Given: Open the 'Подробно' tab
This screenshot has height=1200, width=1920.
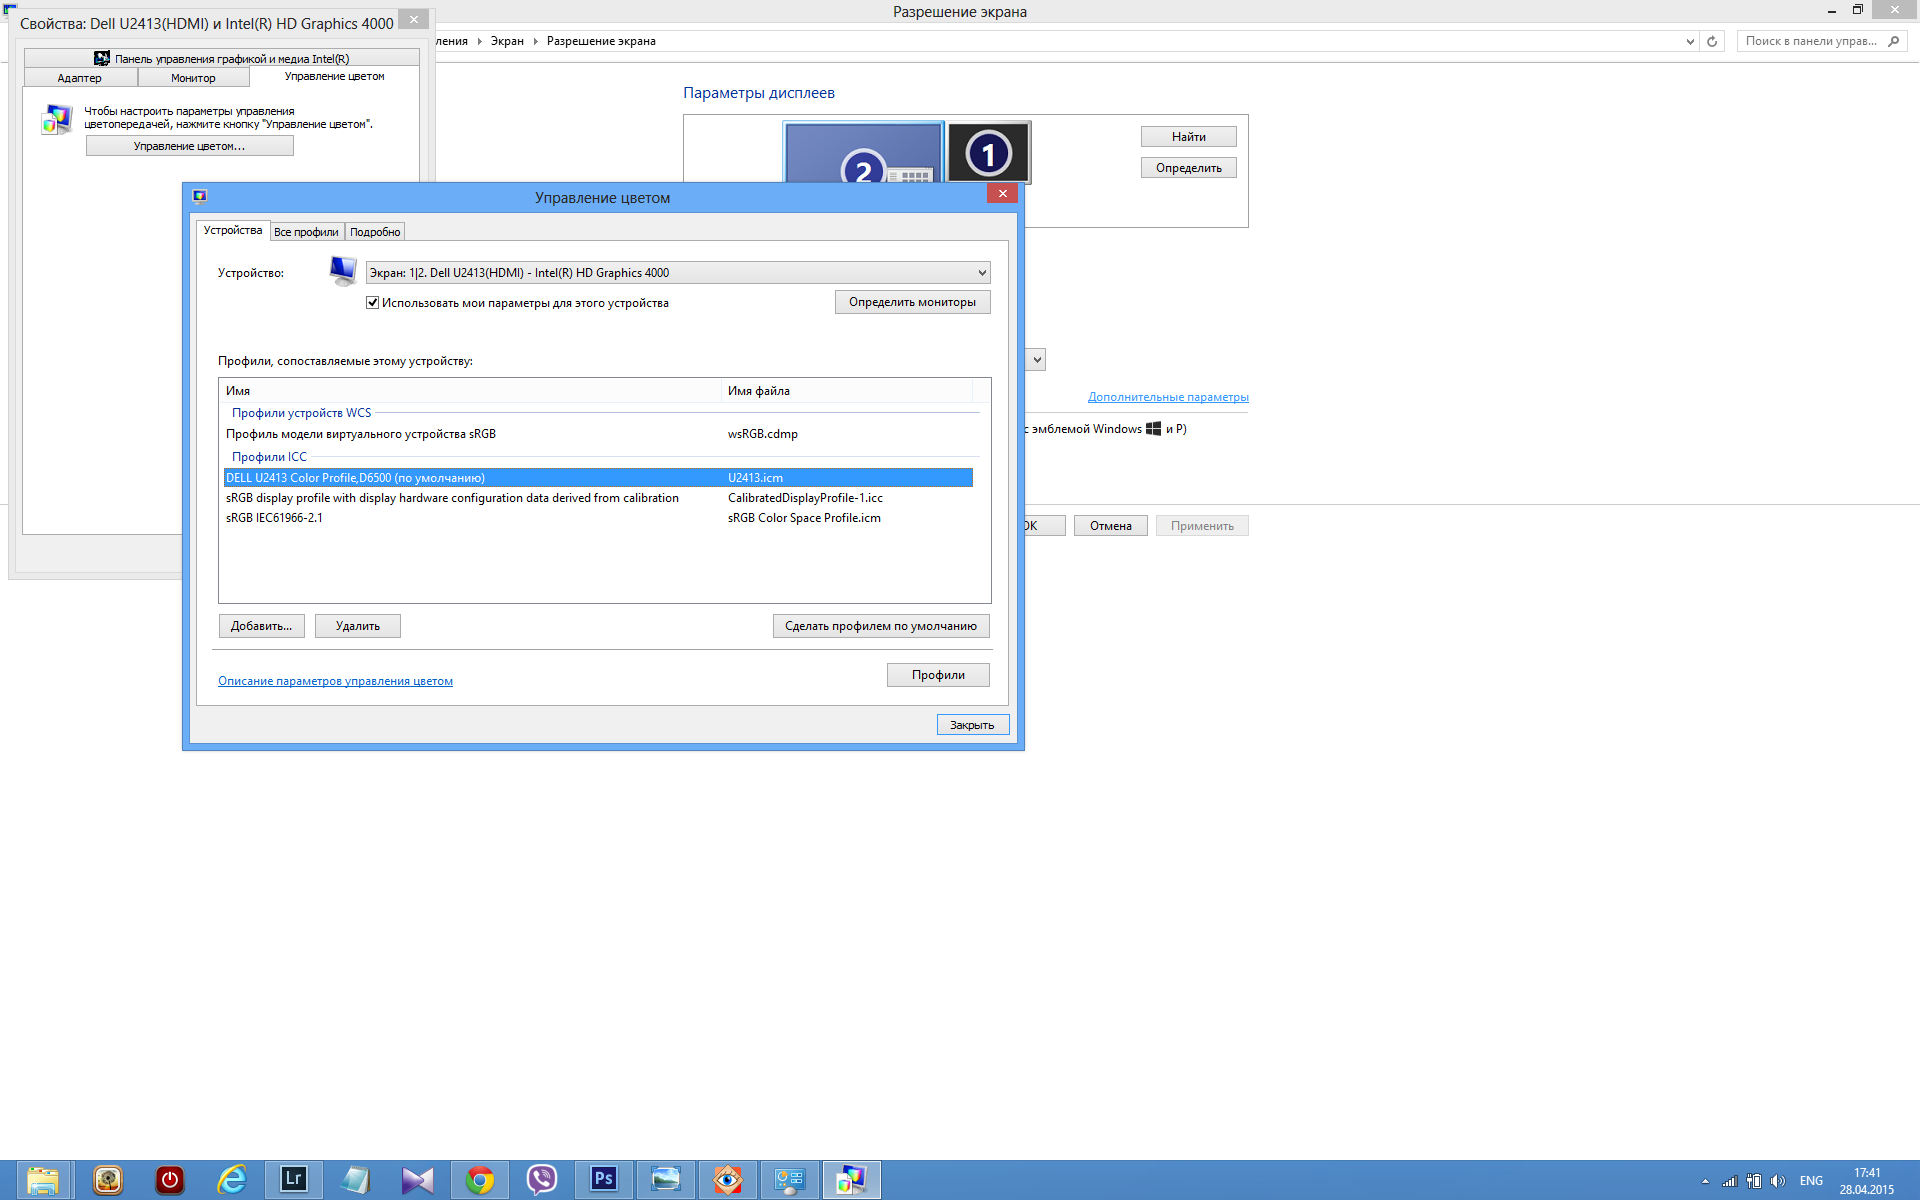Looking at the screenshot, I should coord(375,232).
